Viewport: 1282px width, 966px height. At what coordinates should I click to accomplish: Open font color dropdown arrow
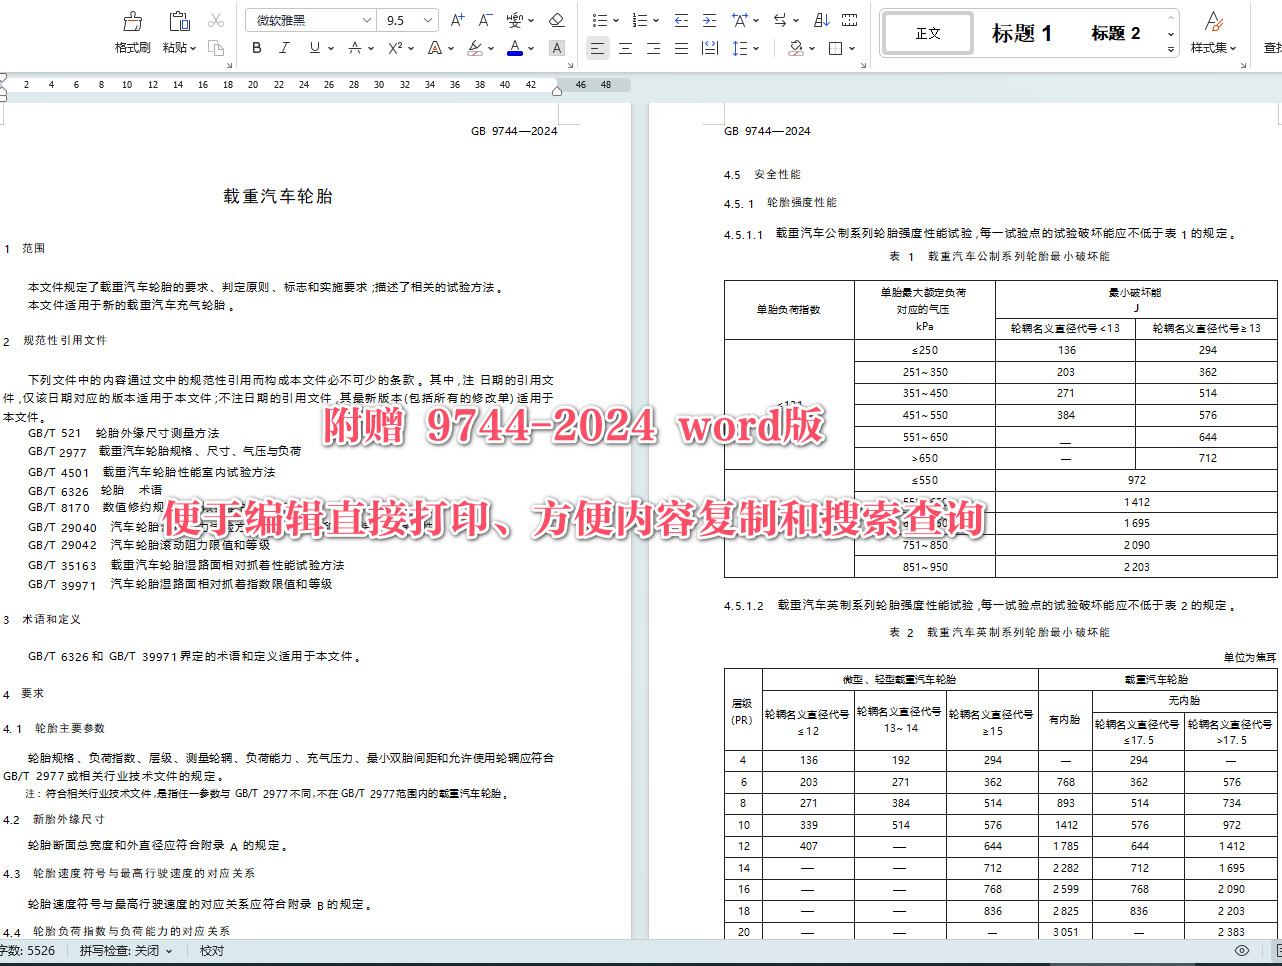click(x=531, y=48)
